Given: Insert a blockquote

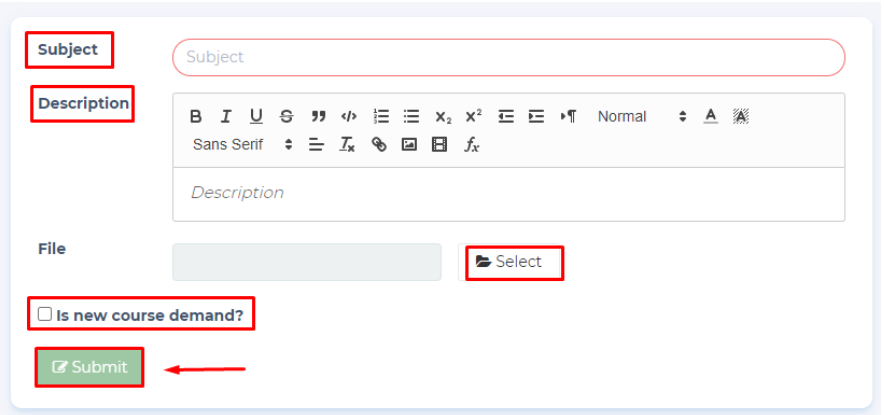Looking at the screenshot, I should point(318,116).
